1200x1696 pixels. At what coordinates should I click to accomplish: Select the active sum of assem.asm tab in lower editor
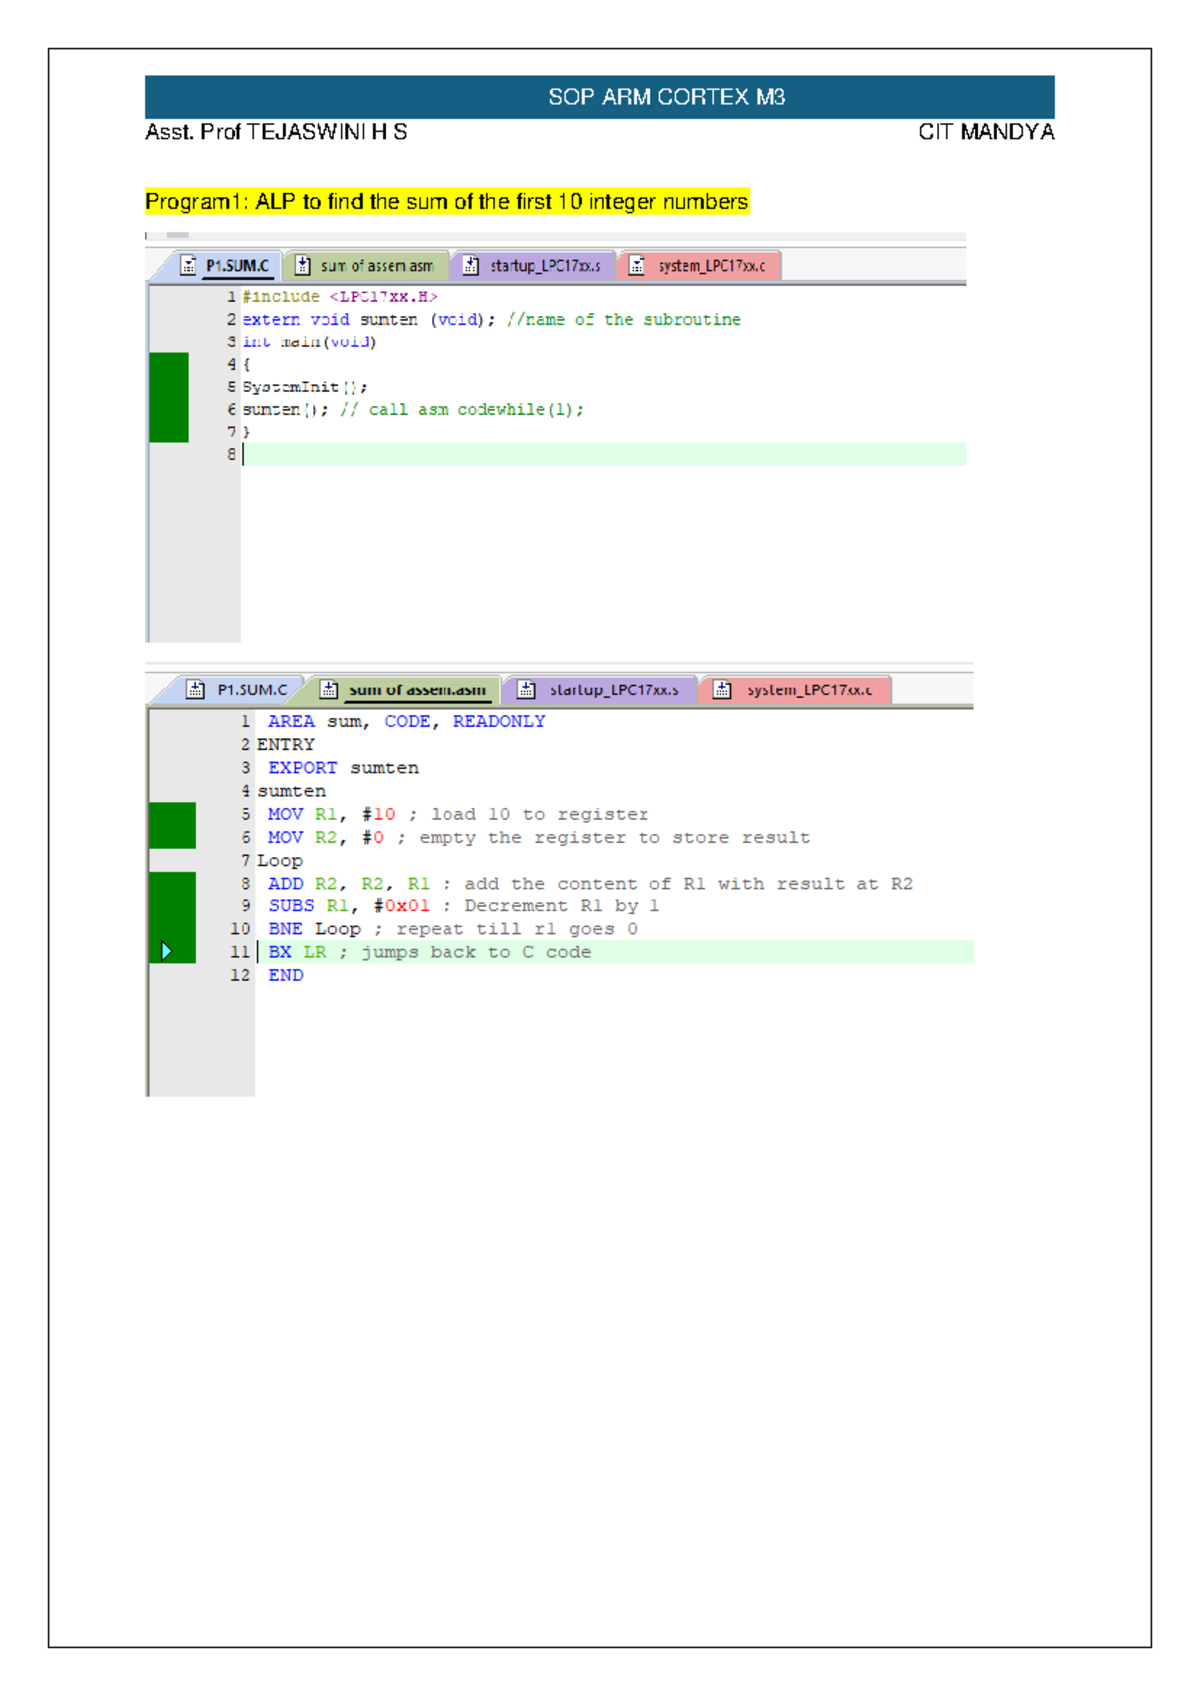coord(404,690)
